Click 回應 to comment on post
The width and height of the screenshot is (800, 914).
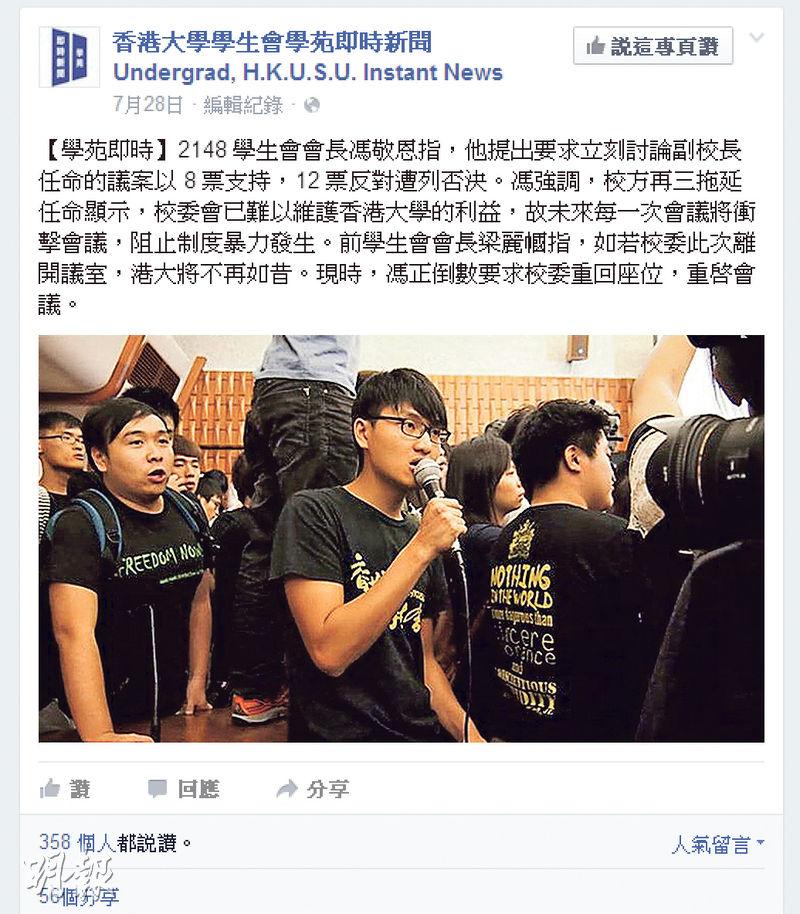[198, 789]
